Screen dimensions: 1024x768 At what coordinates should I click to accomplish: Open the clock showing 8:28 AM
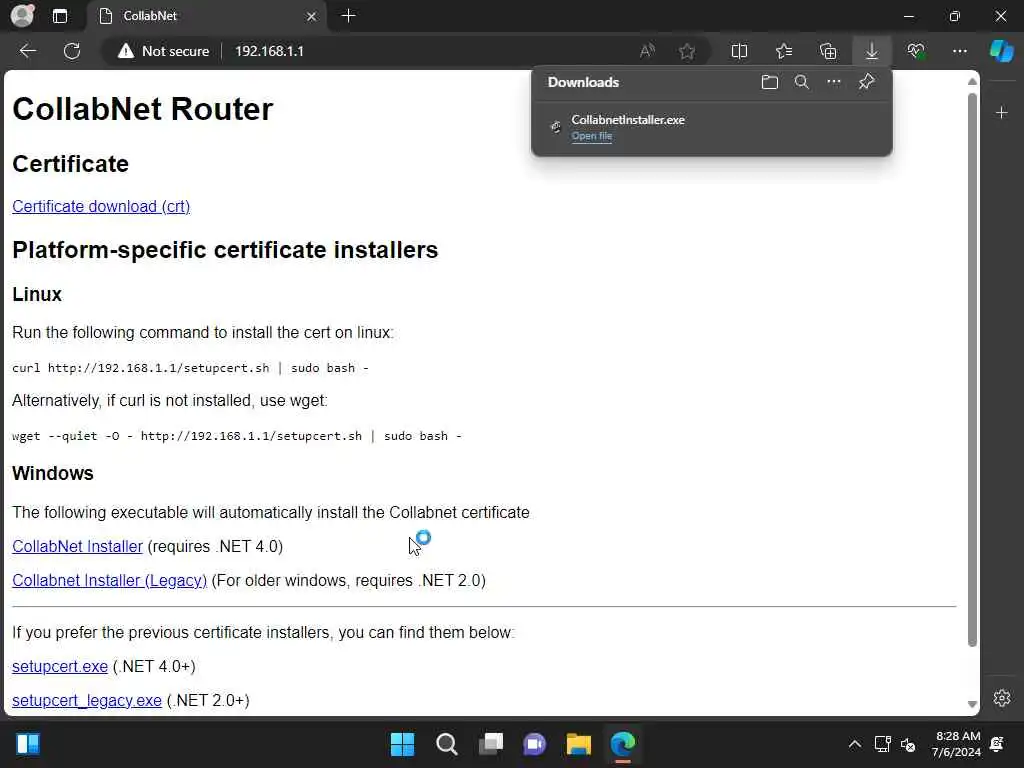(x=957, y=744)
